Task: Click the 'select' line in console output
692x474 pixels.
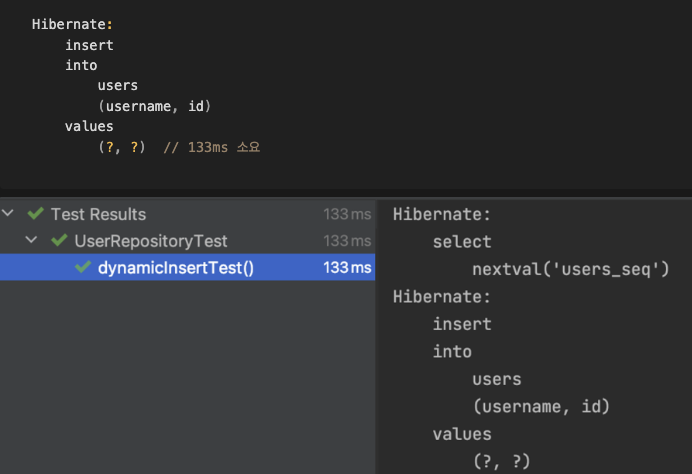Action: (x=462, y=242)
